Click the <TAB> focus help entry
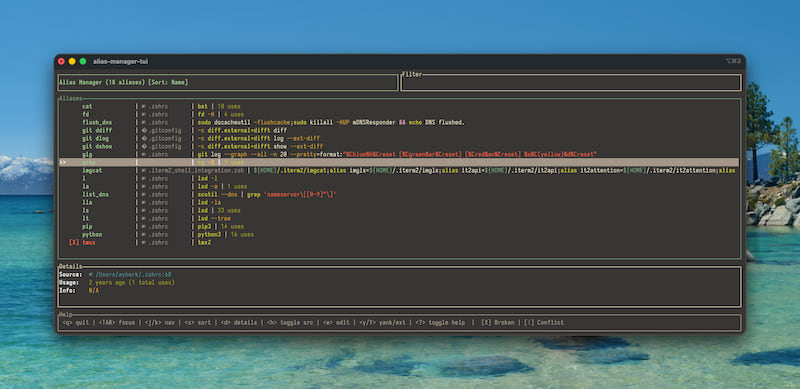The image size is (800, 389). tap(117, 323)
